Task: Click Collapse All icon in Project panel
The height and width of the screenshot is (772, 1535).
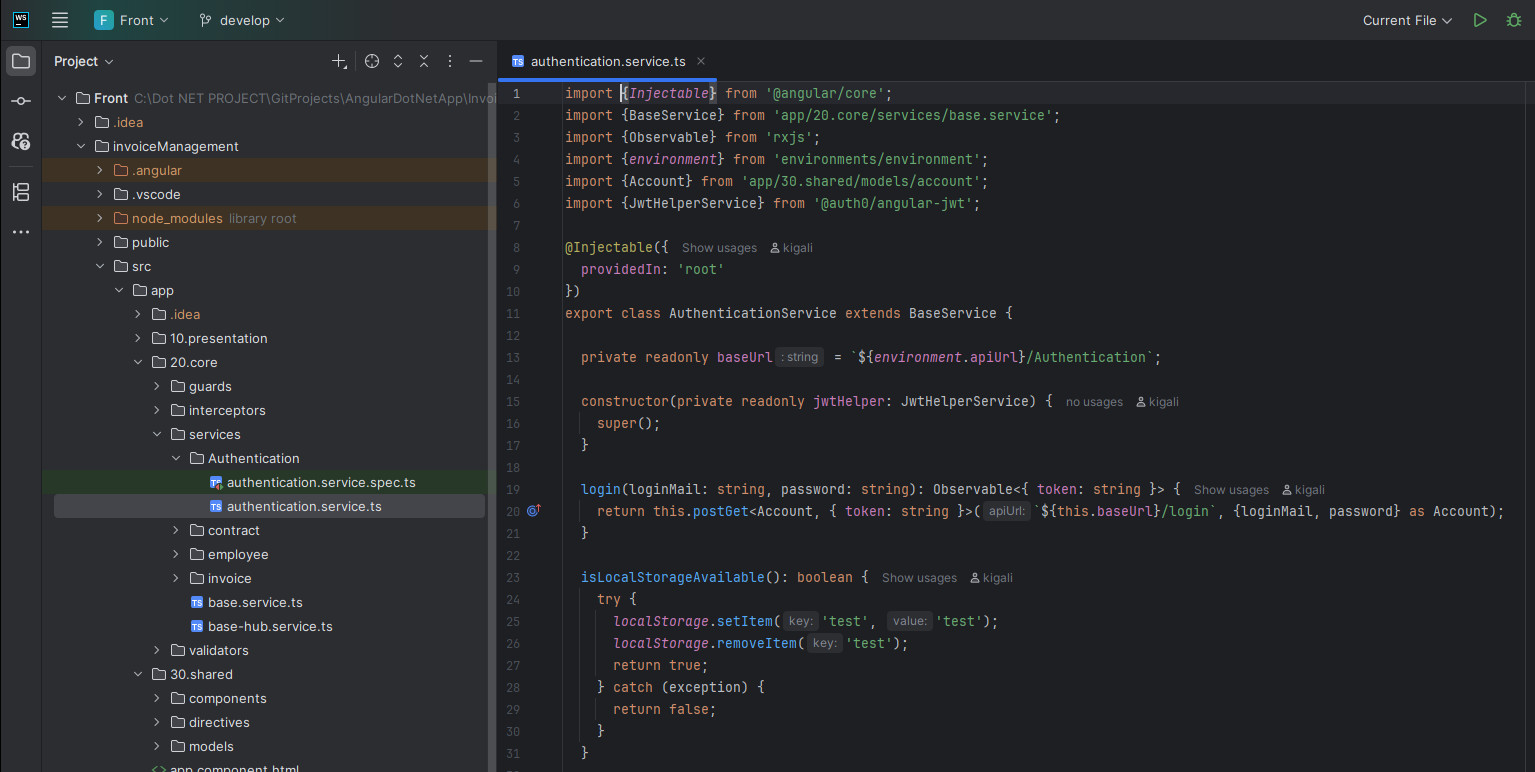Action: [x=424, y=61]
